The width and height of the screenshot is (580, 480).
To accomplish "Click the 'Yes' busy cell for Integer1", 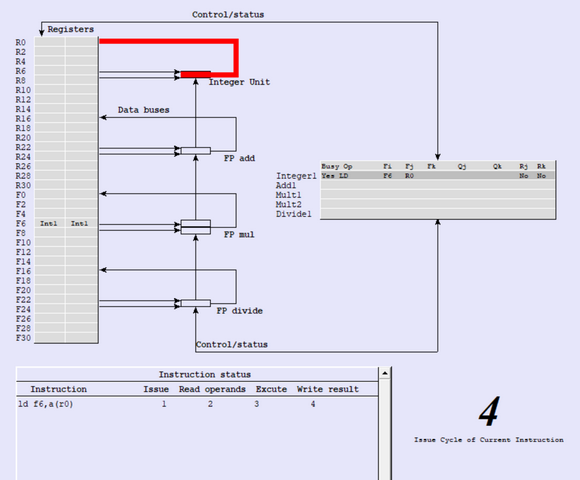I will [x=328, y=176].
